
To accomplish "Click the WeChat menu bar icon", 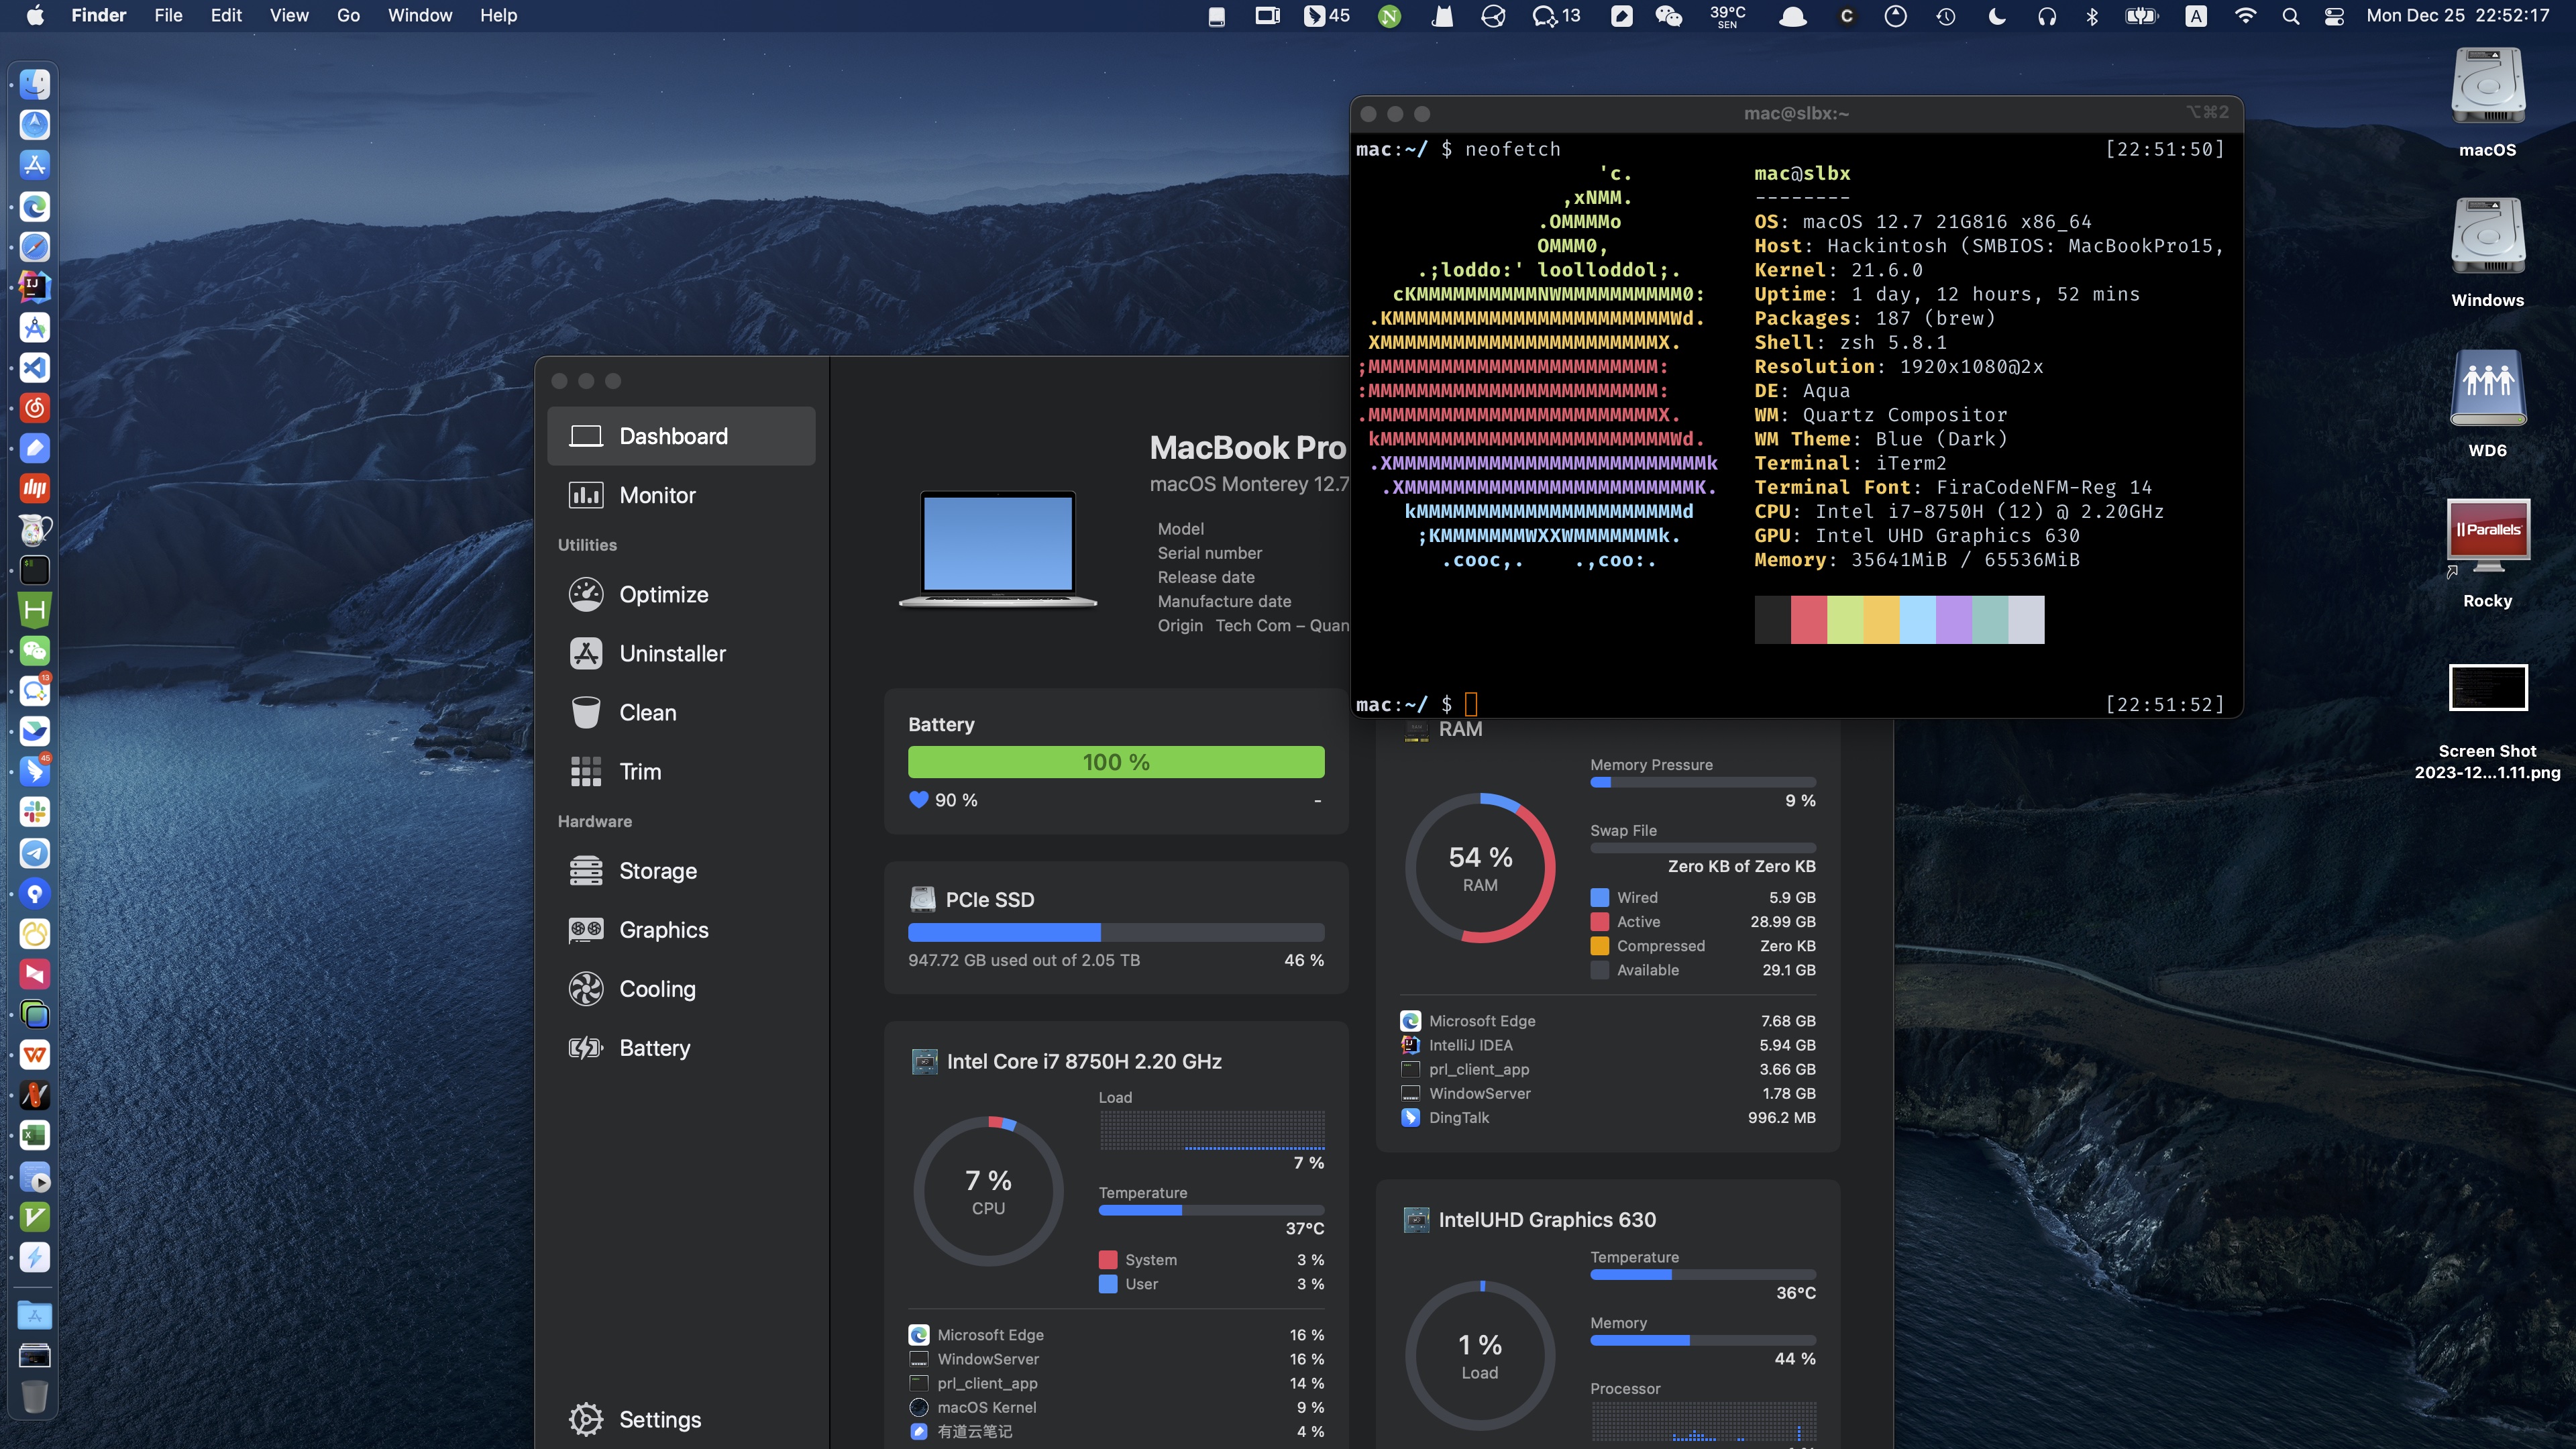I will tap(1668, 15).
